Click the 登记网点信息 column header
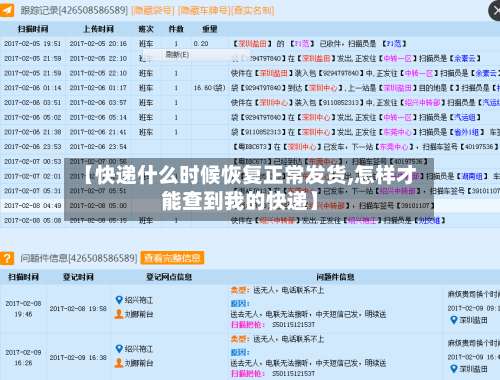 pyautogui.click(x=169, y=277)
